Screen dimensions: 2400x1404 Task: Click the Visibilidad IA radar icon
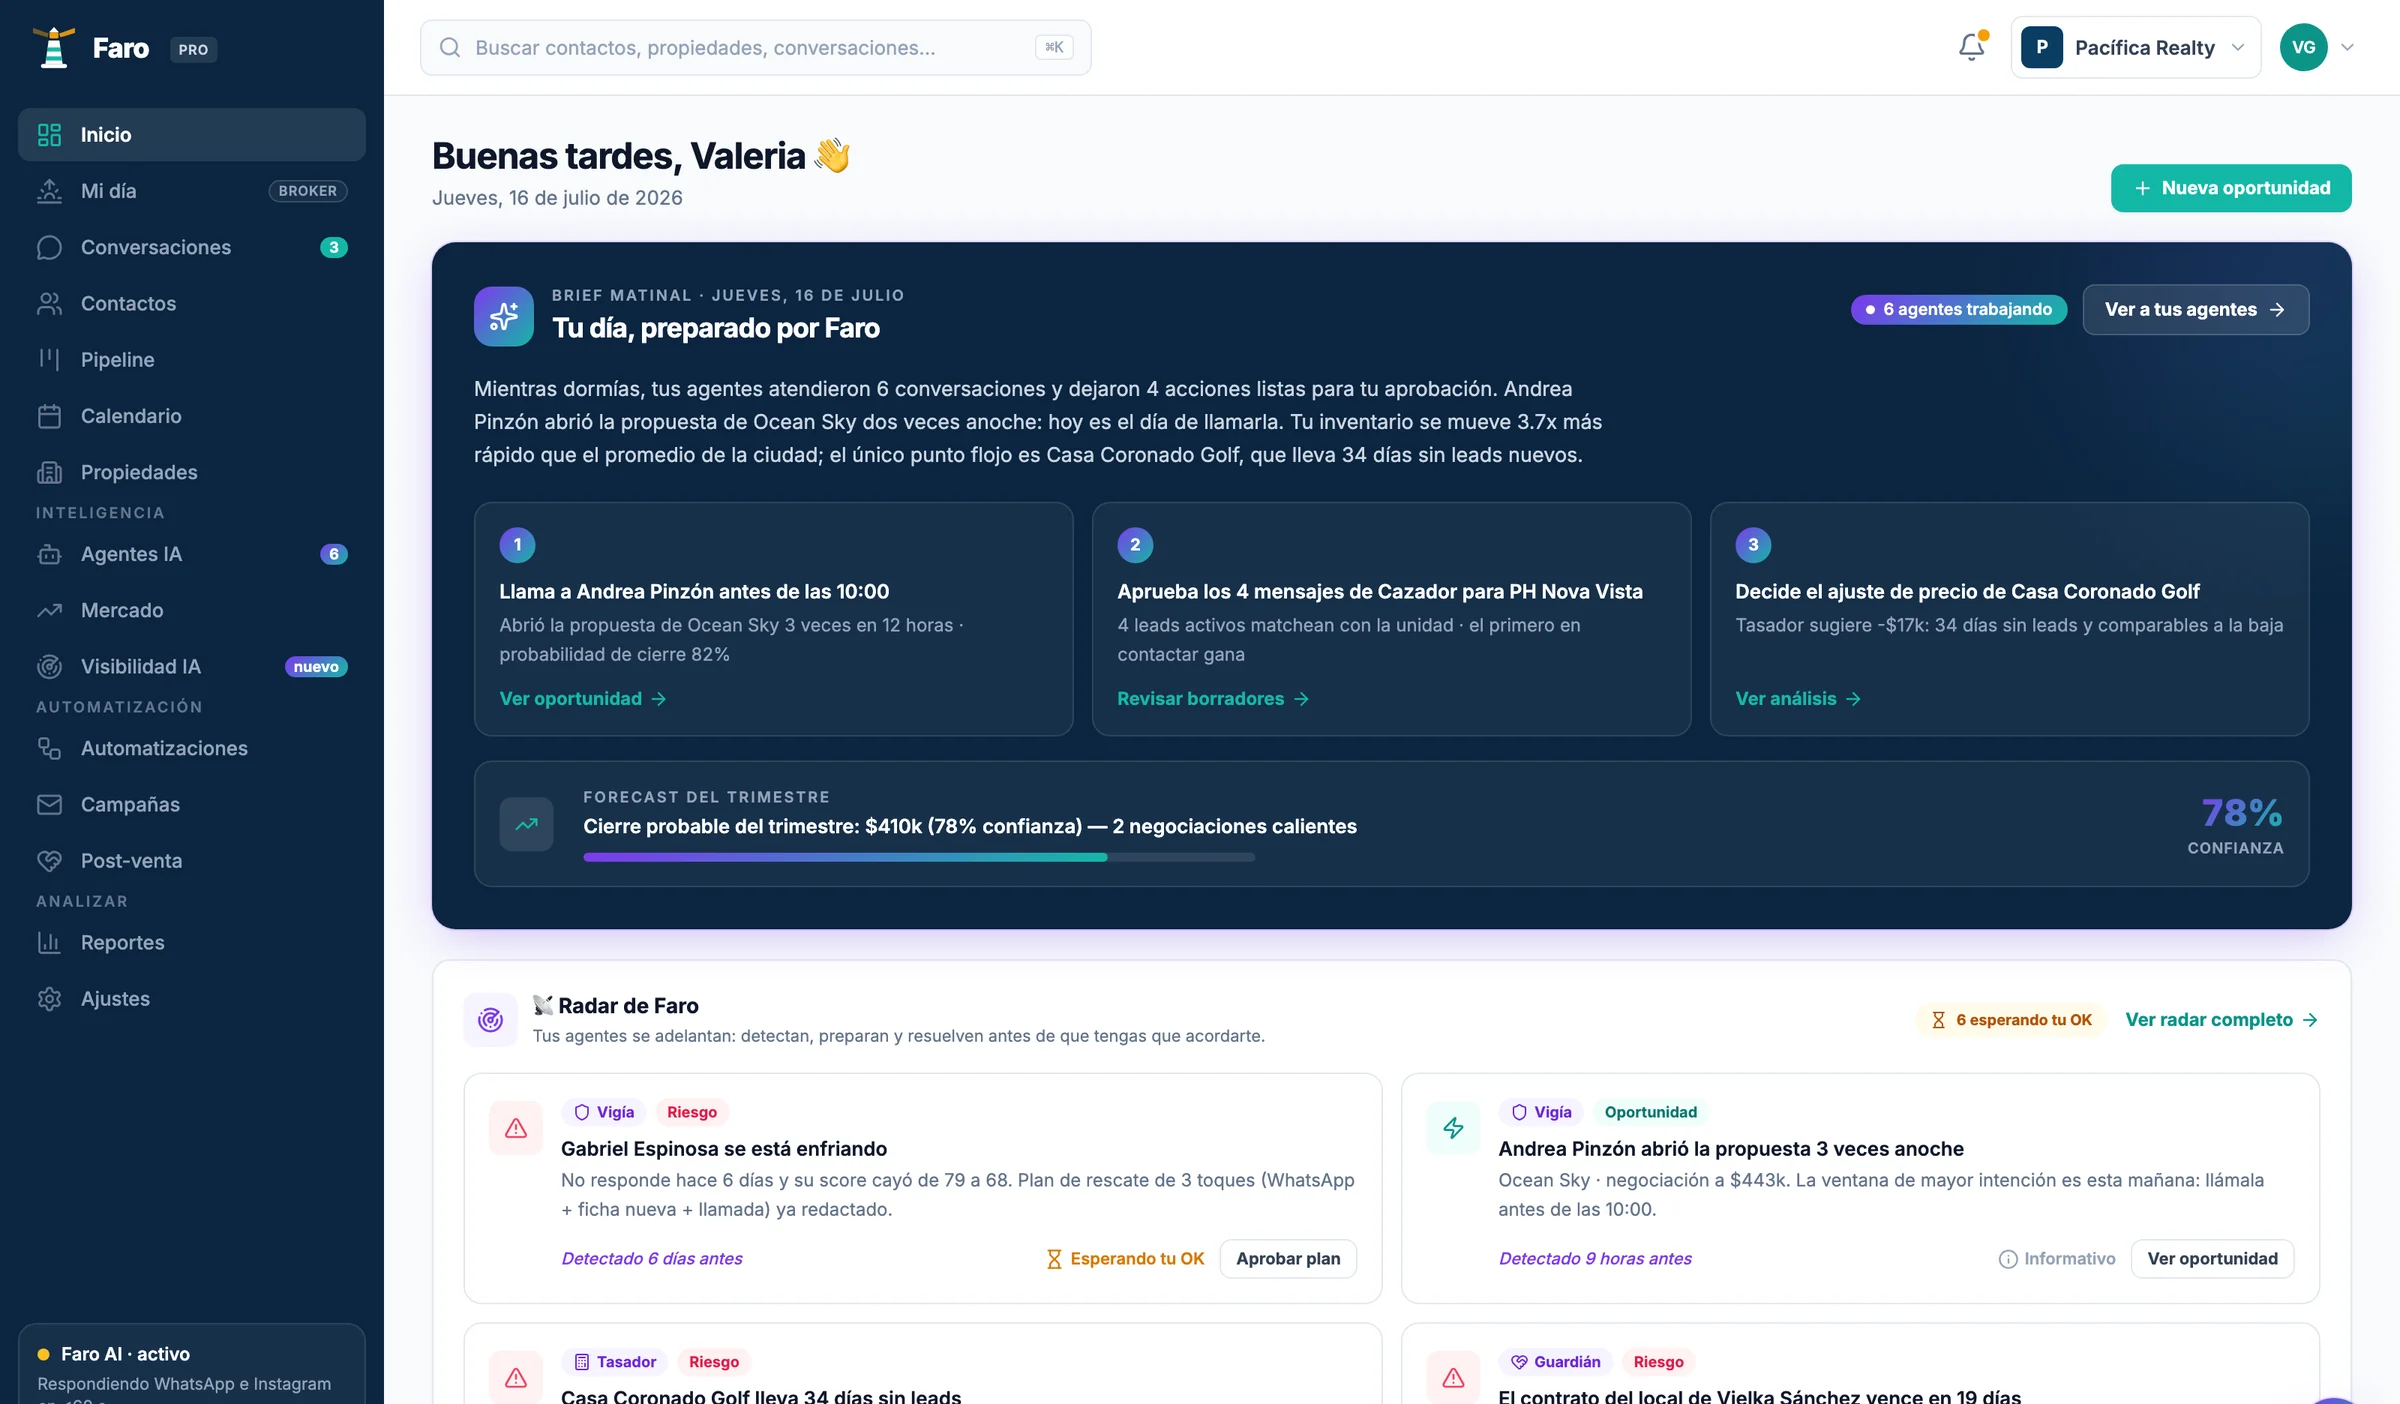(49, 666)
